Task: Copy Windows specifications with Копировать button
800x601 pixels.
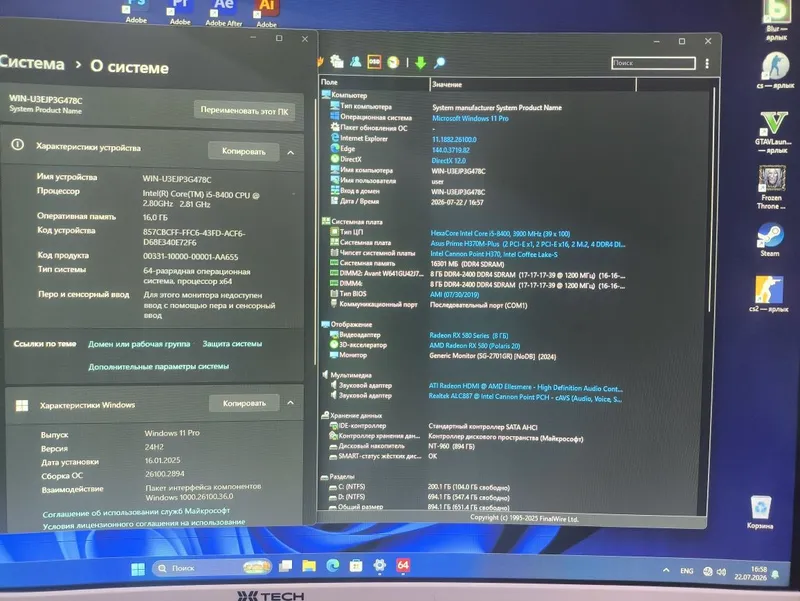Action: click(244, 403)
